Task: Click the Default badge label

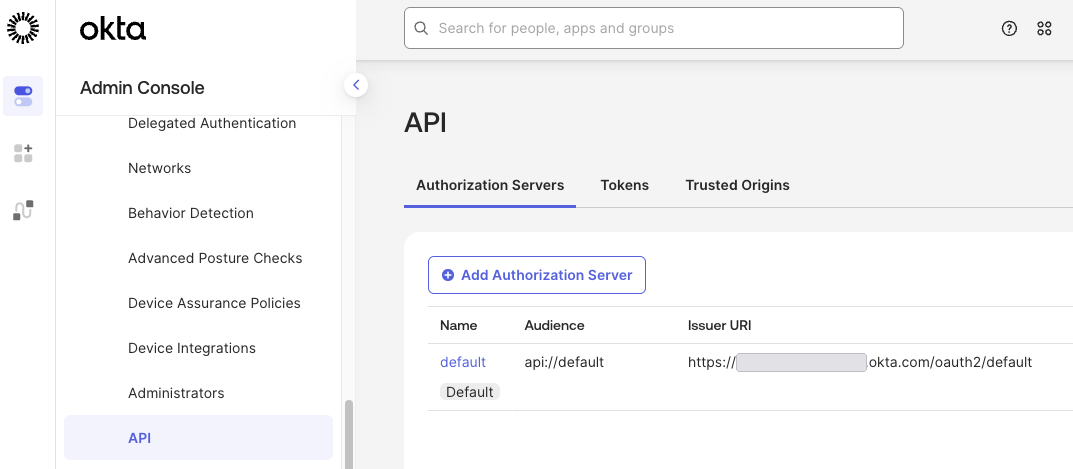Action: tap(469, 392)
